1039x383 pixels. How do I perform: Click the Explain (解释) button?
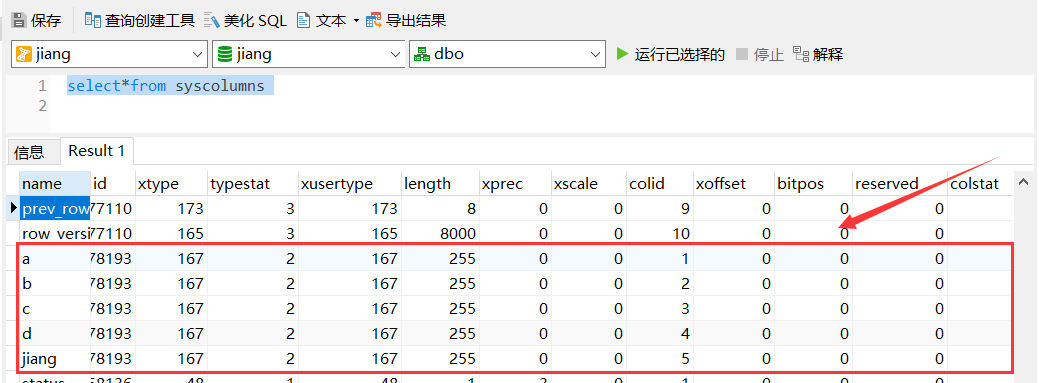click(818, 54)
